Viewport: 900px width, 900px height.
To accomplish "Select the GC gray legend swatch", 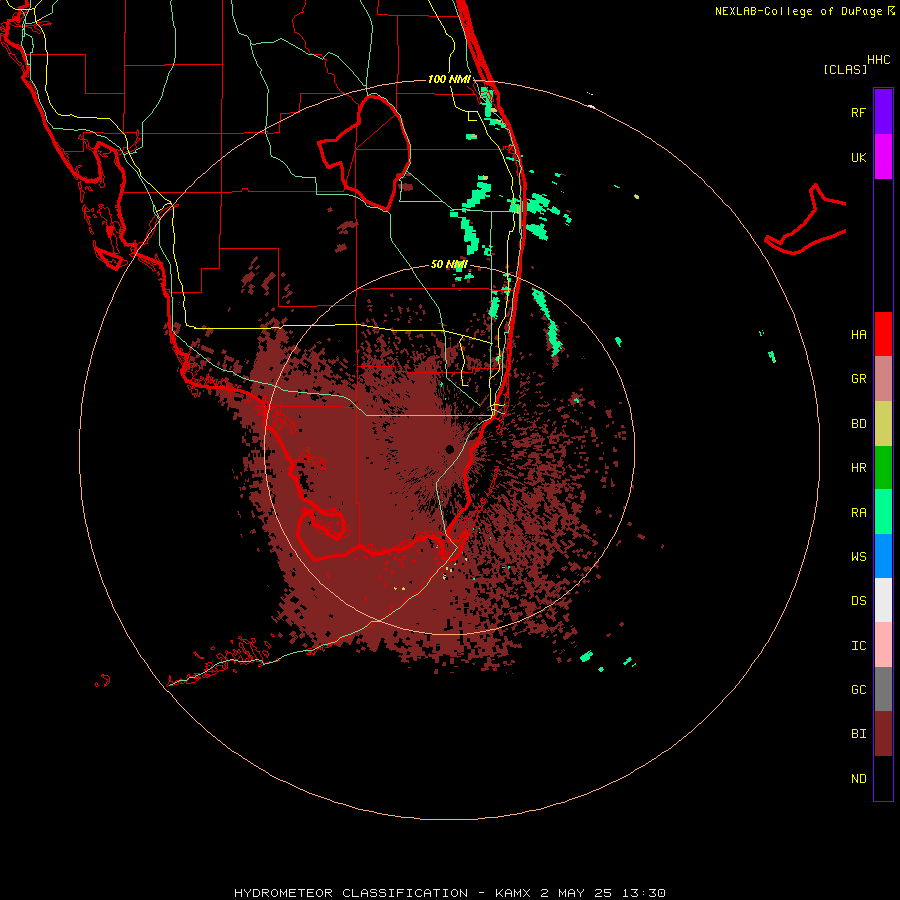I will coord(883,689).
